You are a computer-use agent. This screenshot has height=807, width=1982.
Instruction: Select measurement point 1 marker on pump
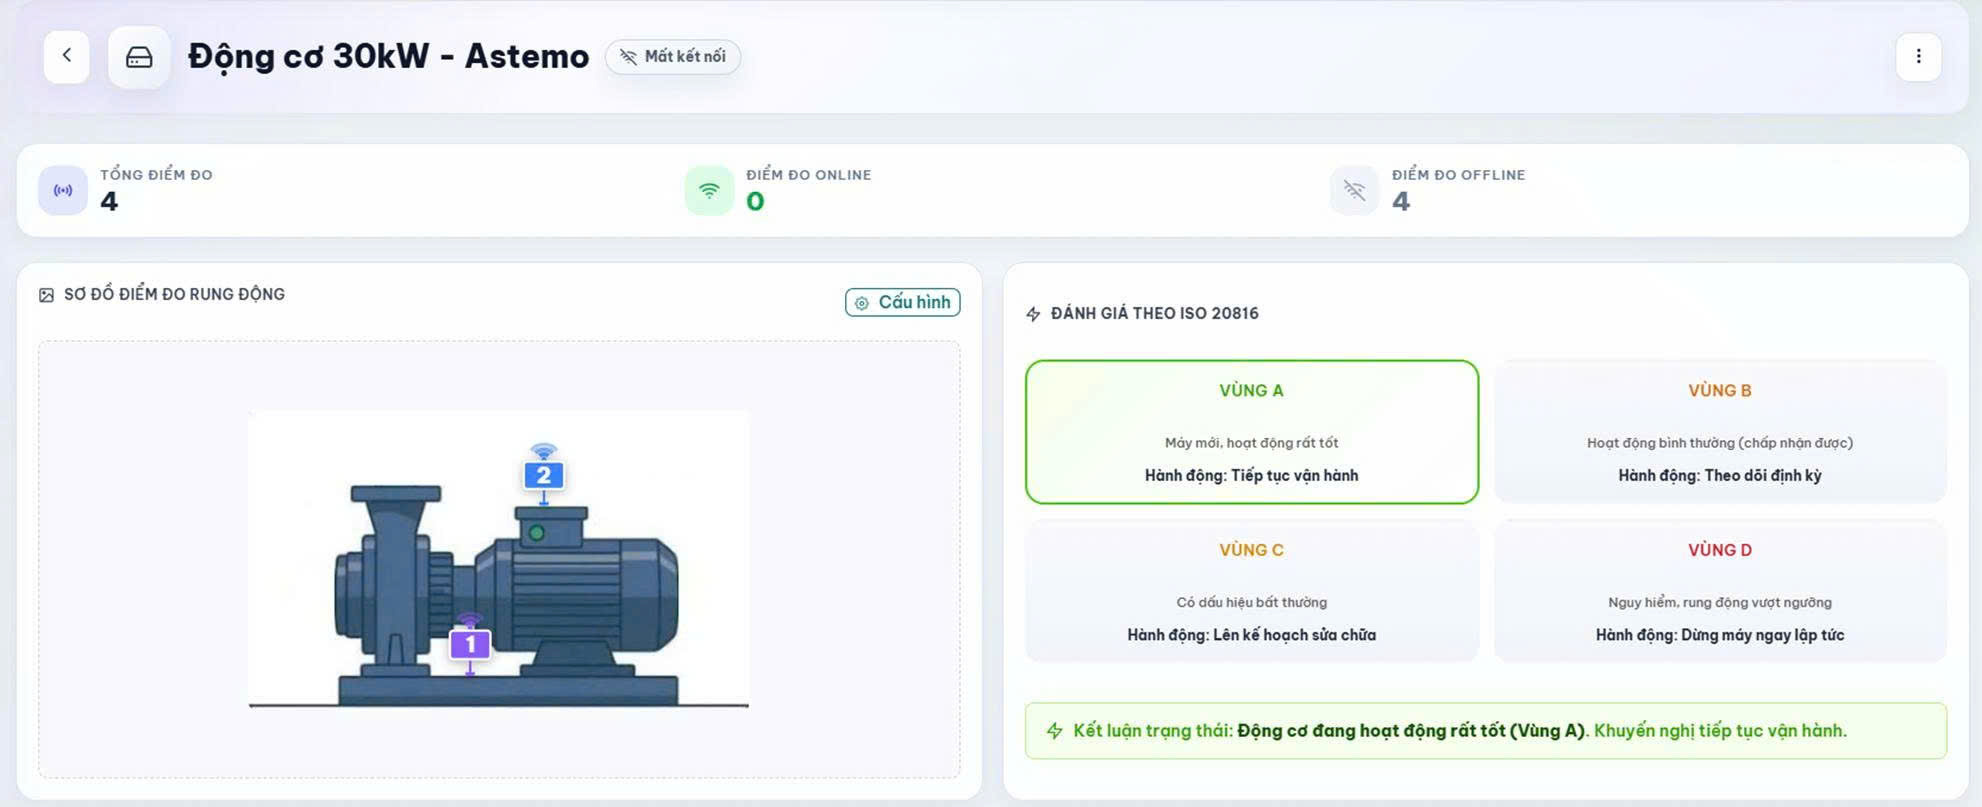pyautogui.click(x=470, y=644)
